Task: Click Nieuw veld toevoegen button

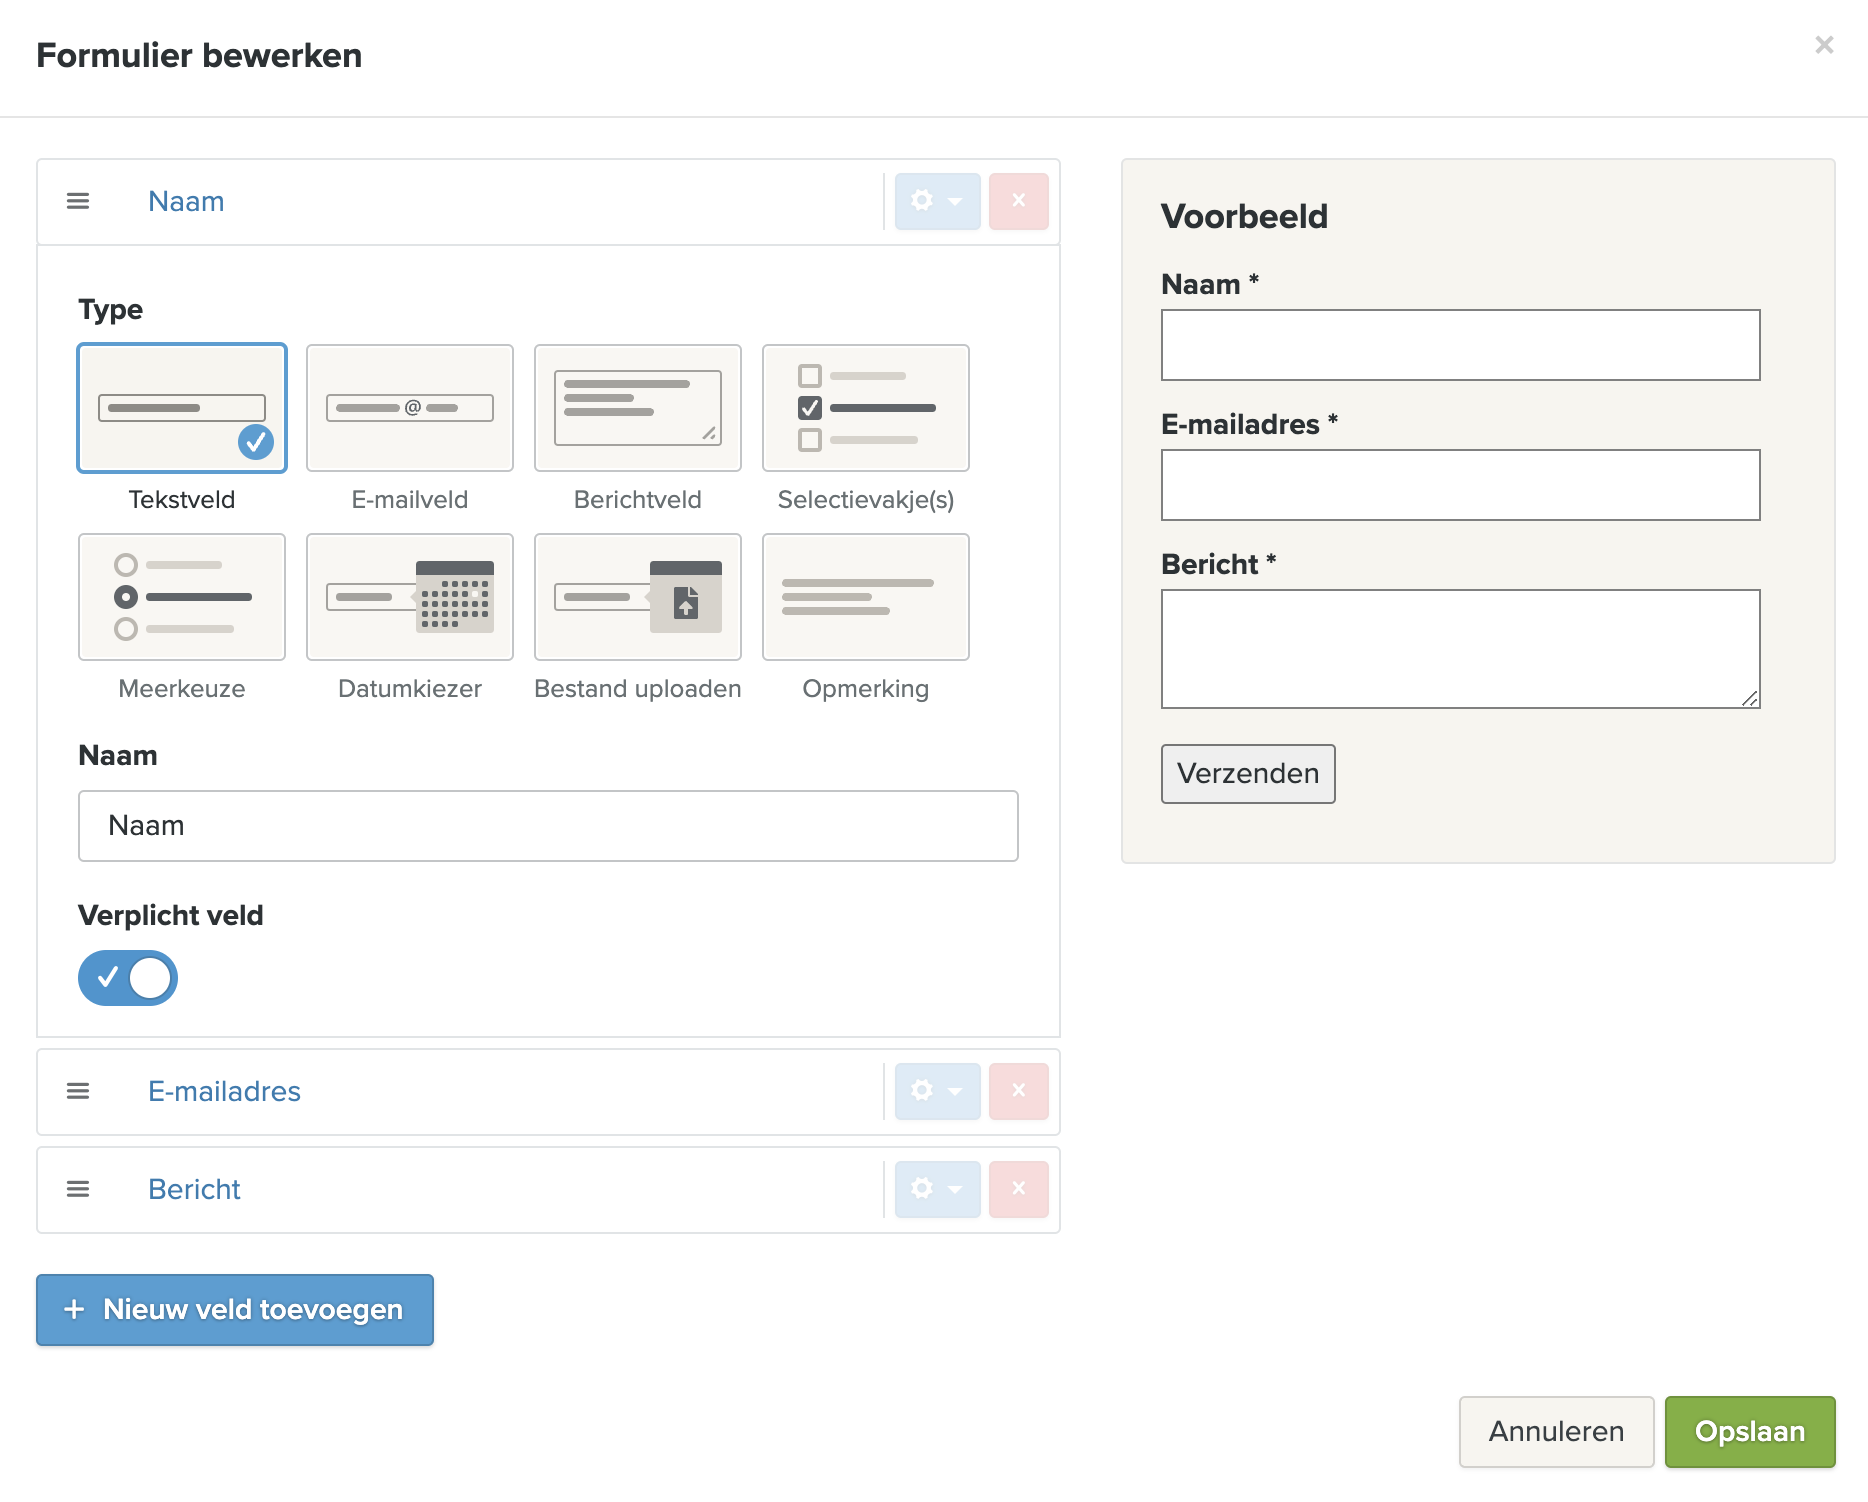Action: coord(235,1309)
